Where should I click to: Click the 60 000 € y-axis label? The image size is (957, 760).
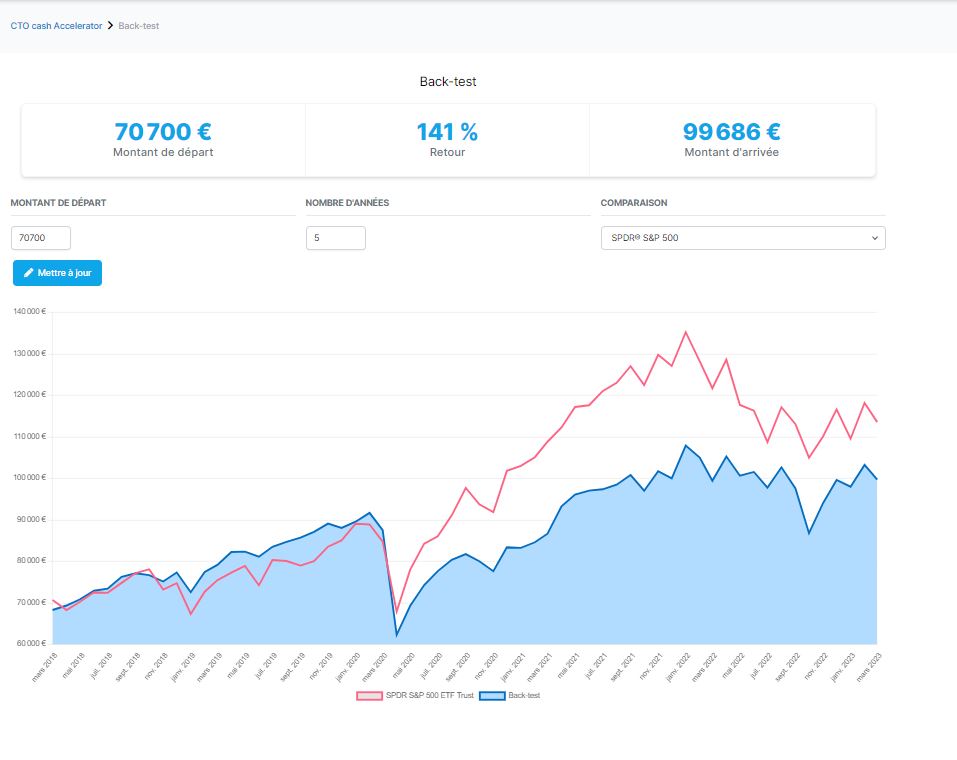(x=31, y=643)
